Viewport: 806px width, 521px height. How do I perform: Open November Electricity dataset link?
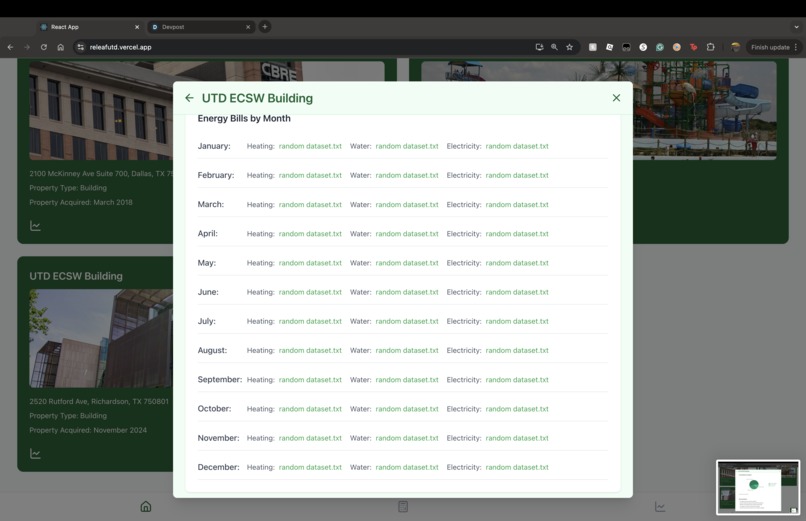[517, 438]
